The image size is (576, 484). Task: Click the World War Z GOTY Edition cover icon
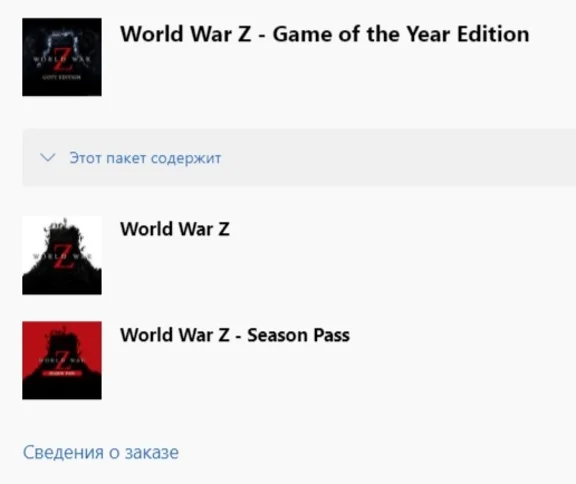pyautogui.click(x=62, y=57)
